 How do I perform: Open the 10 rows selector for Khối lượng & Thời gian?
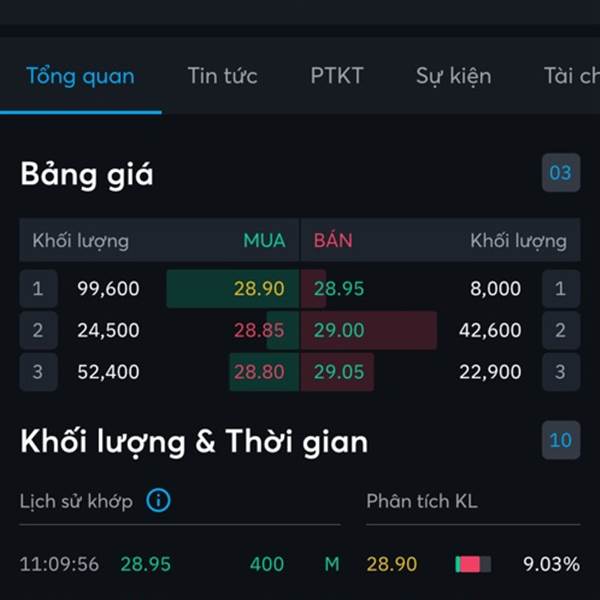[x=561, y=440]
